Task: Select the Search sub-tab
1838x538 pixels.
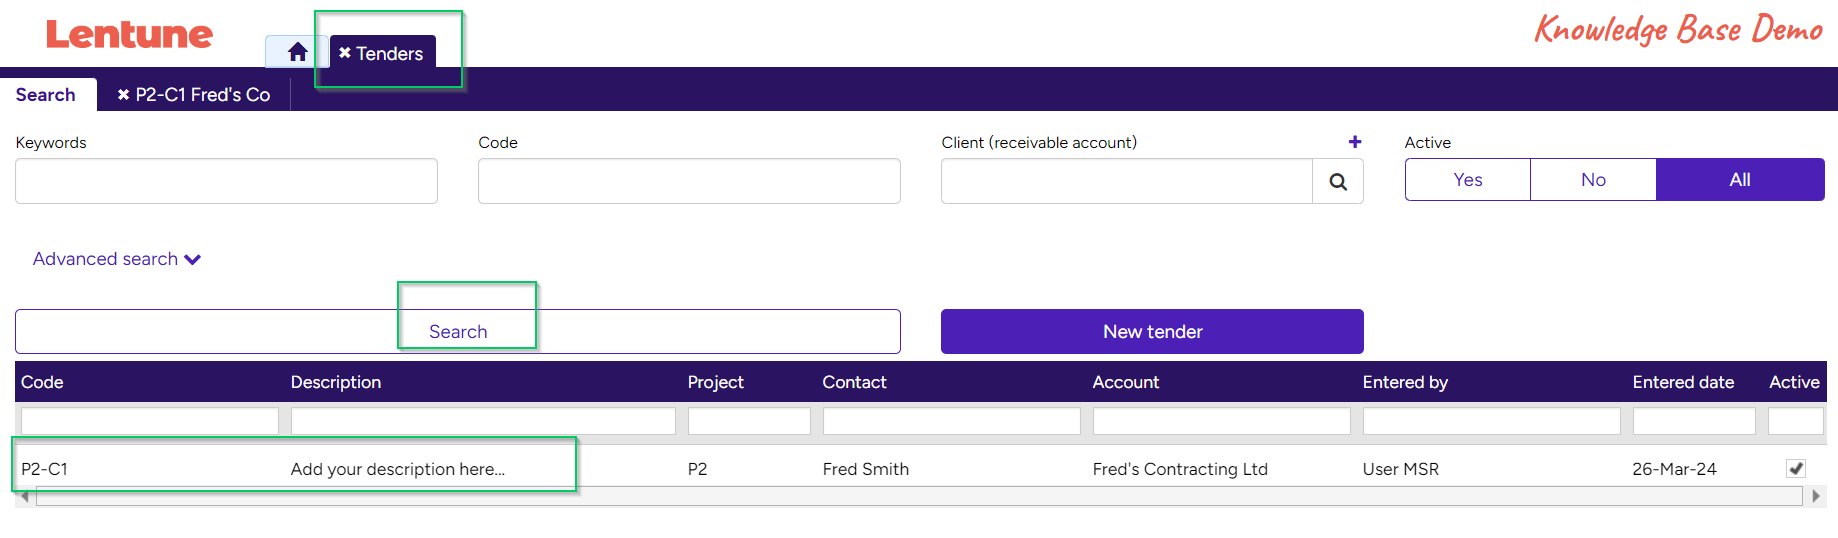Action: pyautogui.click(x=46, y=95)
